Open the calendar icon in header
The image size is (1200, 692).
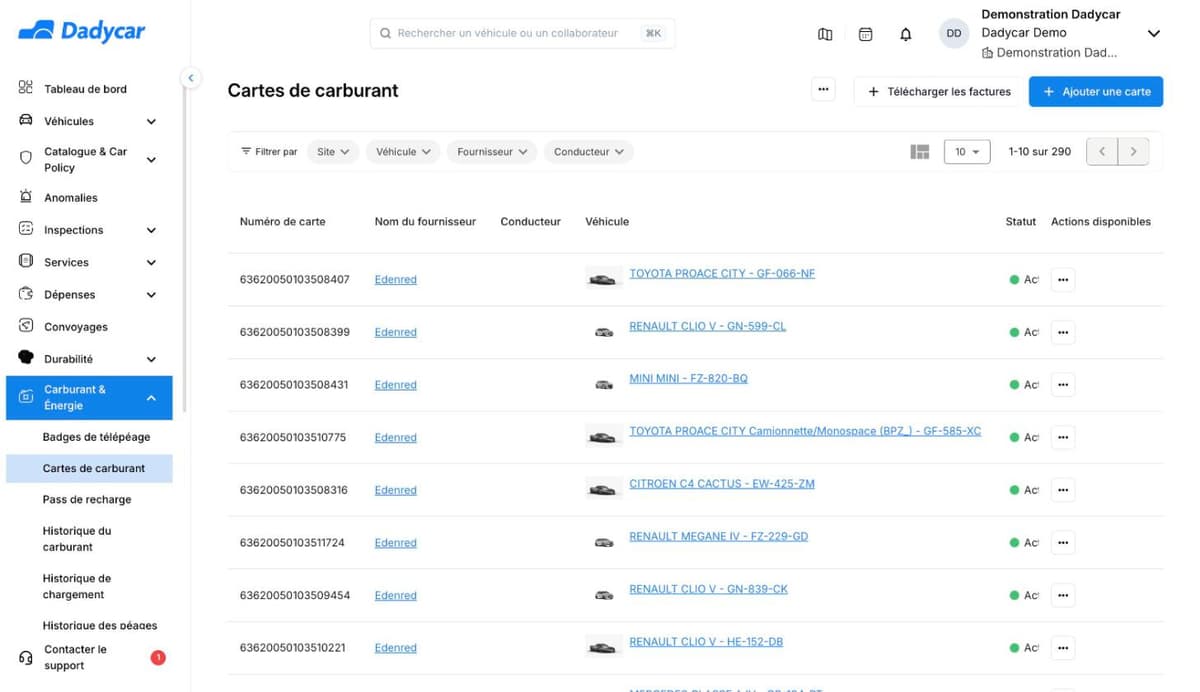[x=866, y=34]
